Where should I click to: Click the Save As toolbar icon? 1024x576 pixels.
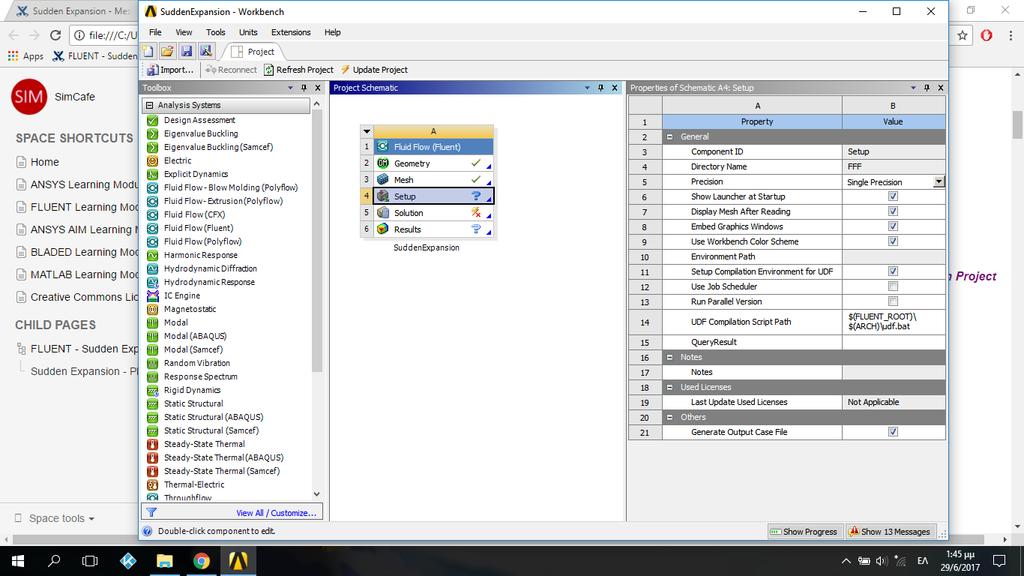pos(206,52)
